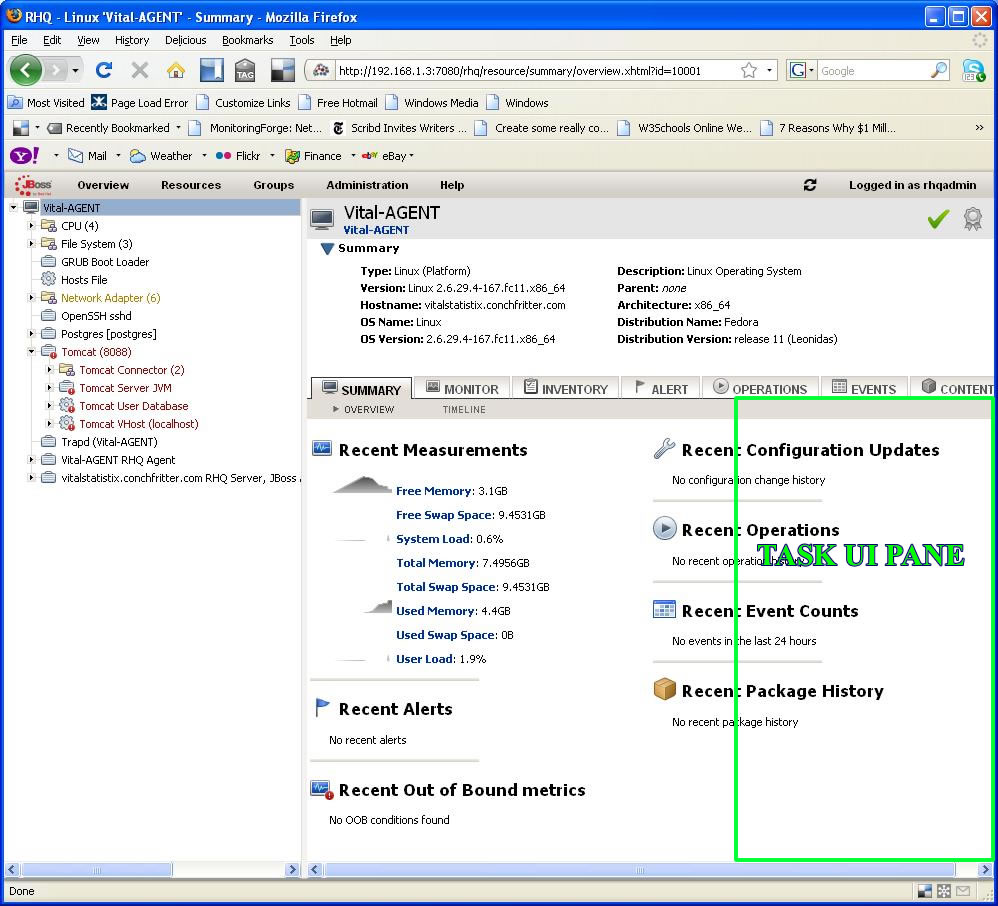Open the Resources menu

(191, 185)
